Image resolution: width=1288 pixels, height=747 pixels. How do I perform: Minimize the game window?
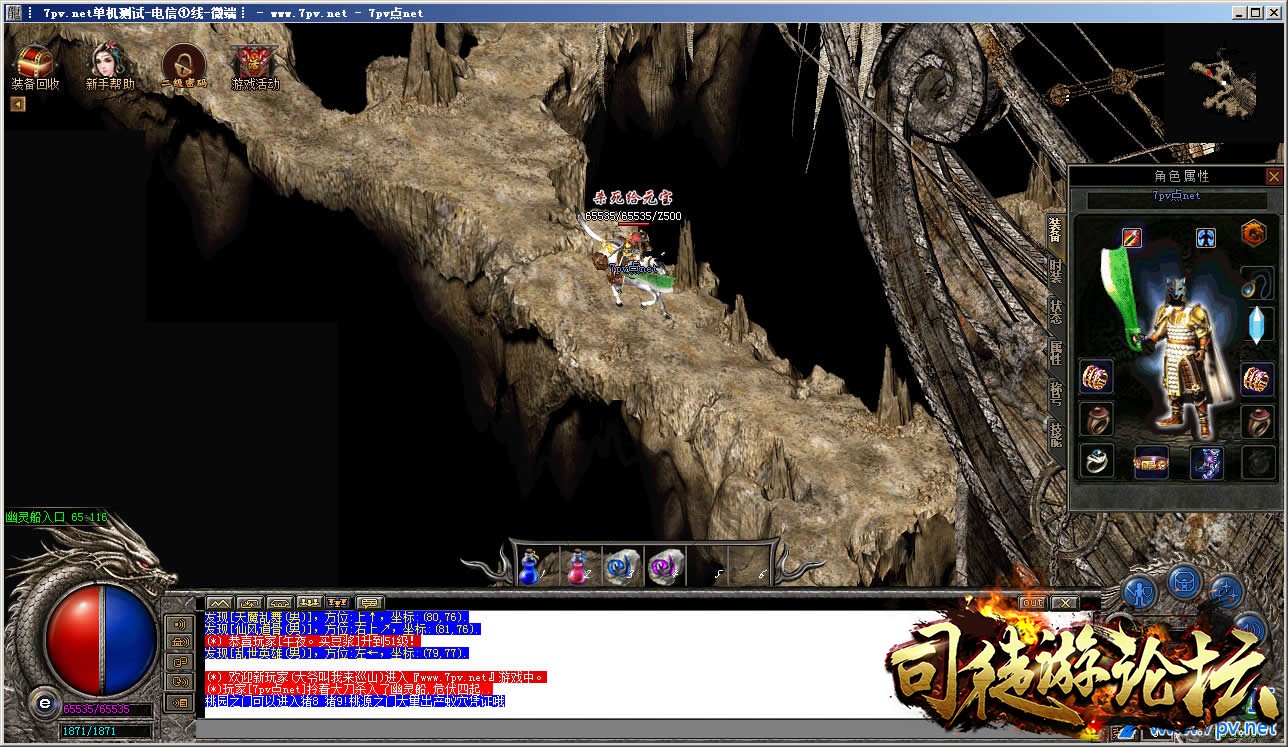pyautogui.click(x=1239, y=12)
